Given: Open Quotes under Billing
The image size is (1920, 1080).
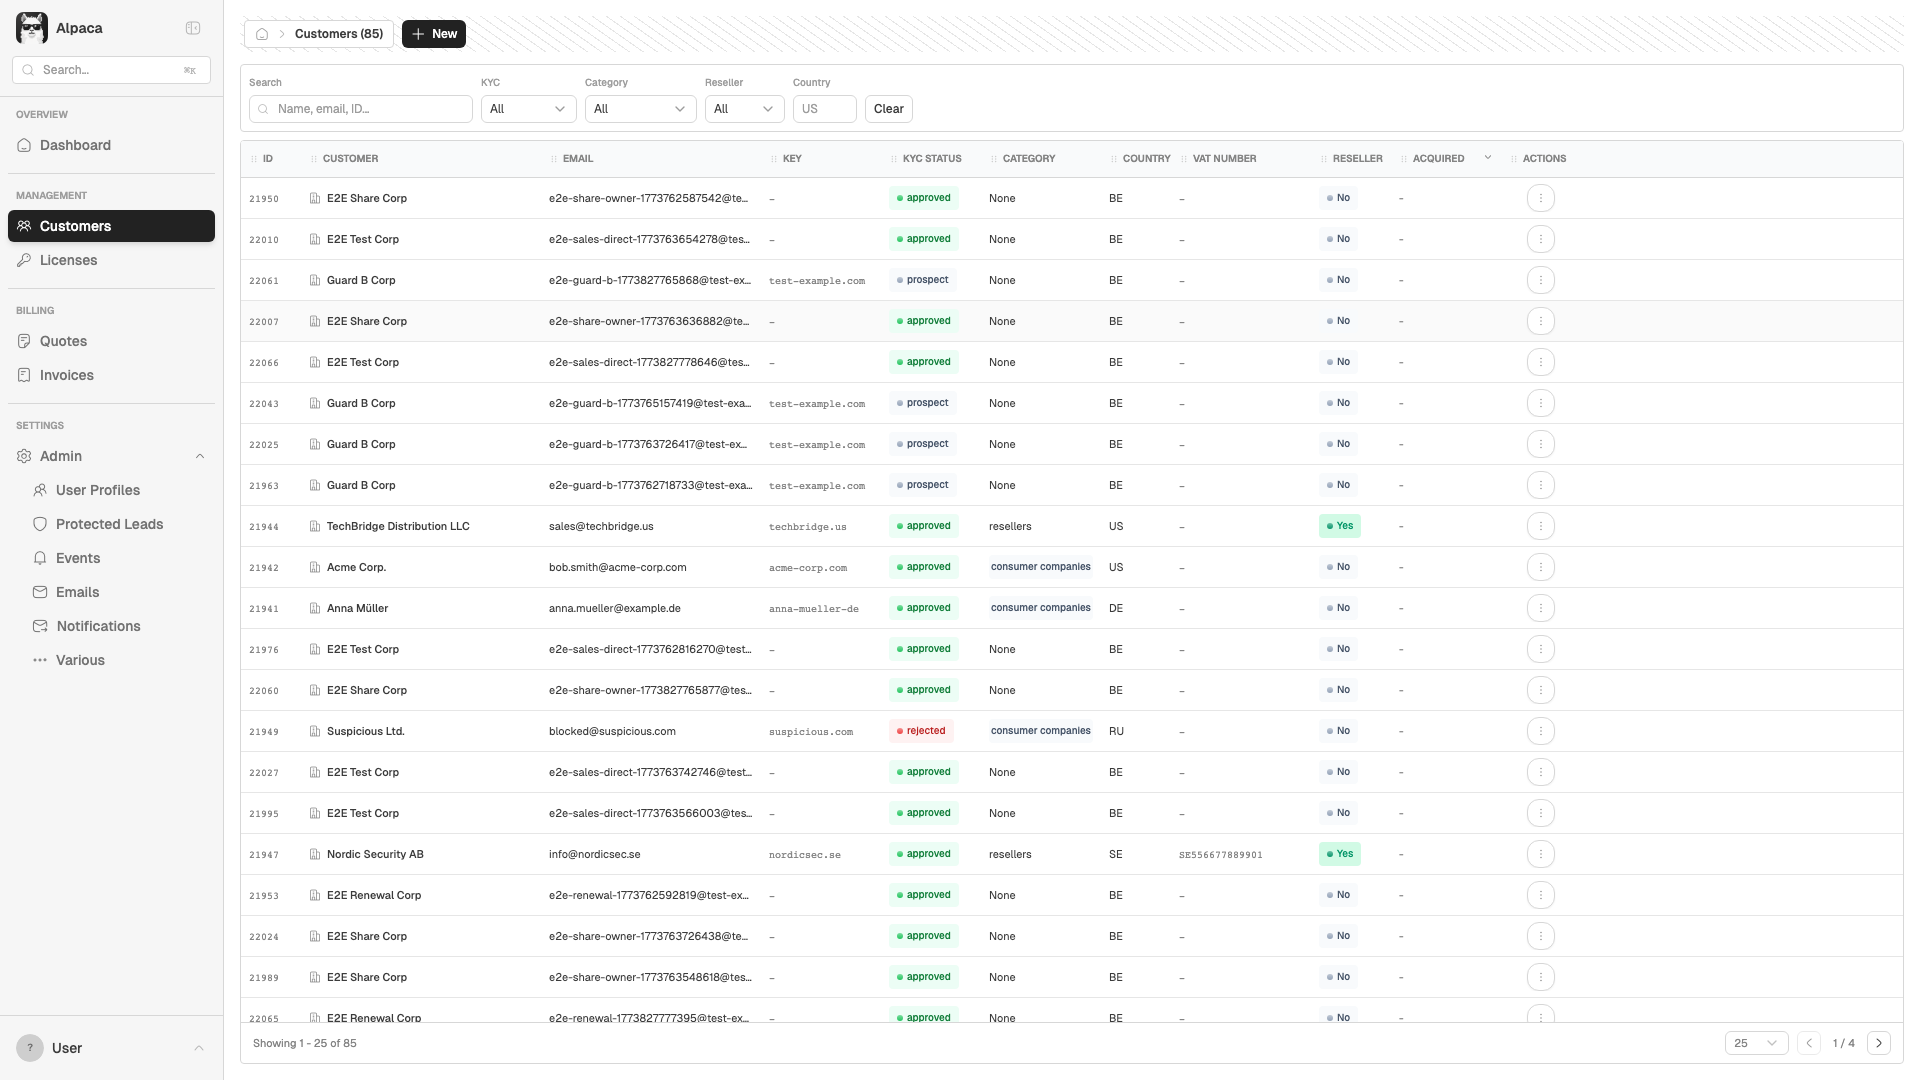Looking at the screenshot, I should pyautogui.click(x=65, y=341).
